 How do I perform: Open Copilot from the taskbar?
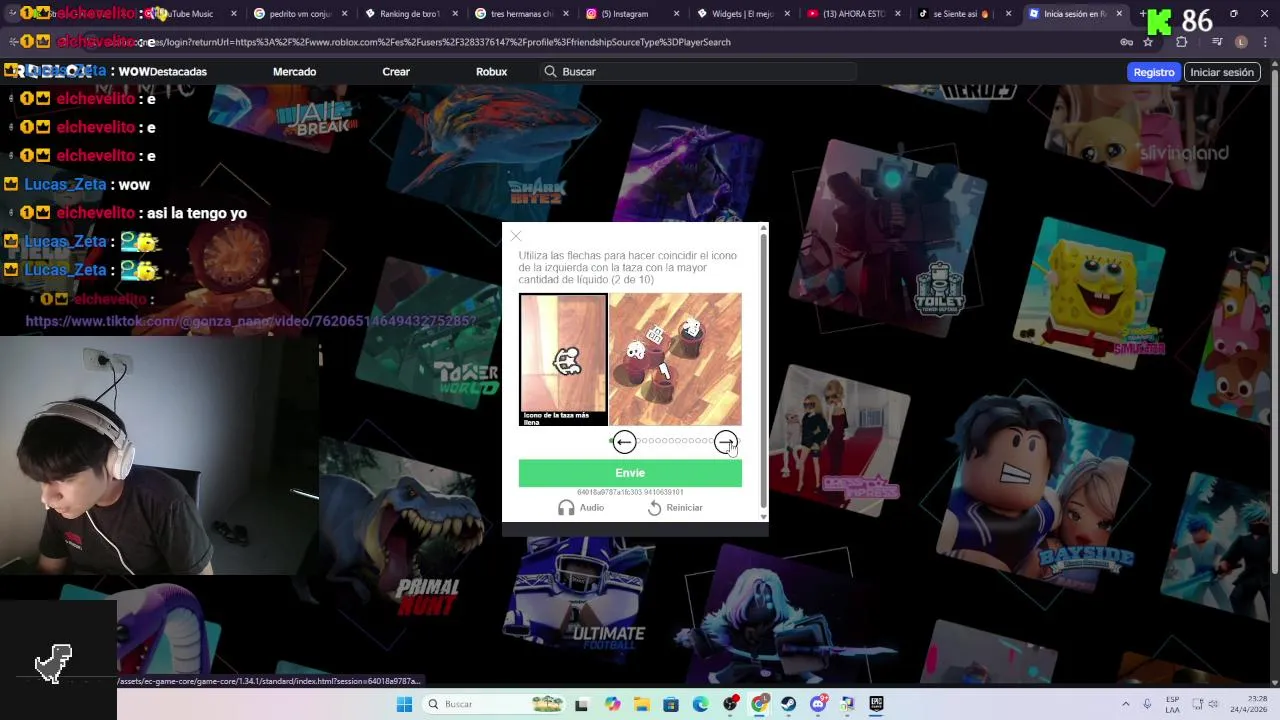coord(613,704)
